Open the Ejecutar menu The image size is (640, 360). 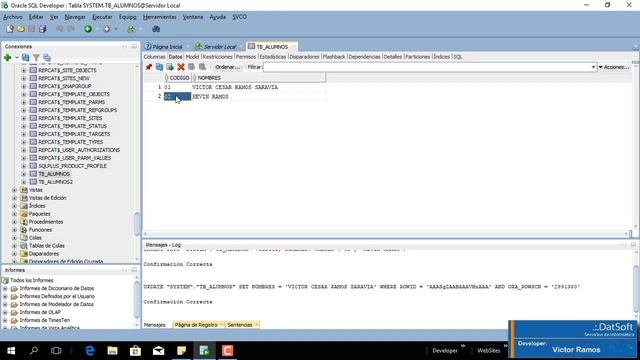coord(102,17)
